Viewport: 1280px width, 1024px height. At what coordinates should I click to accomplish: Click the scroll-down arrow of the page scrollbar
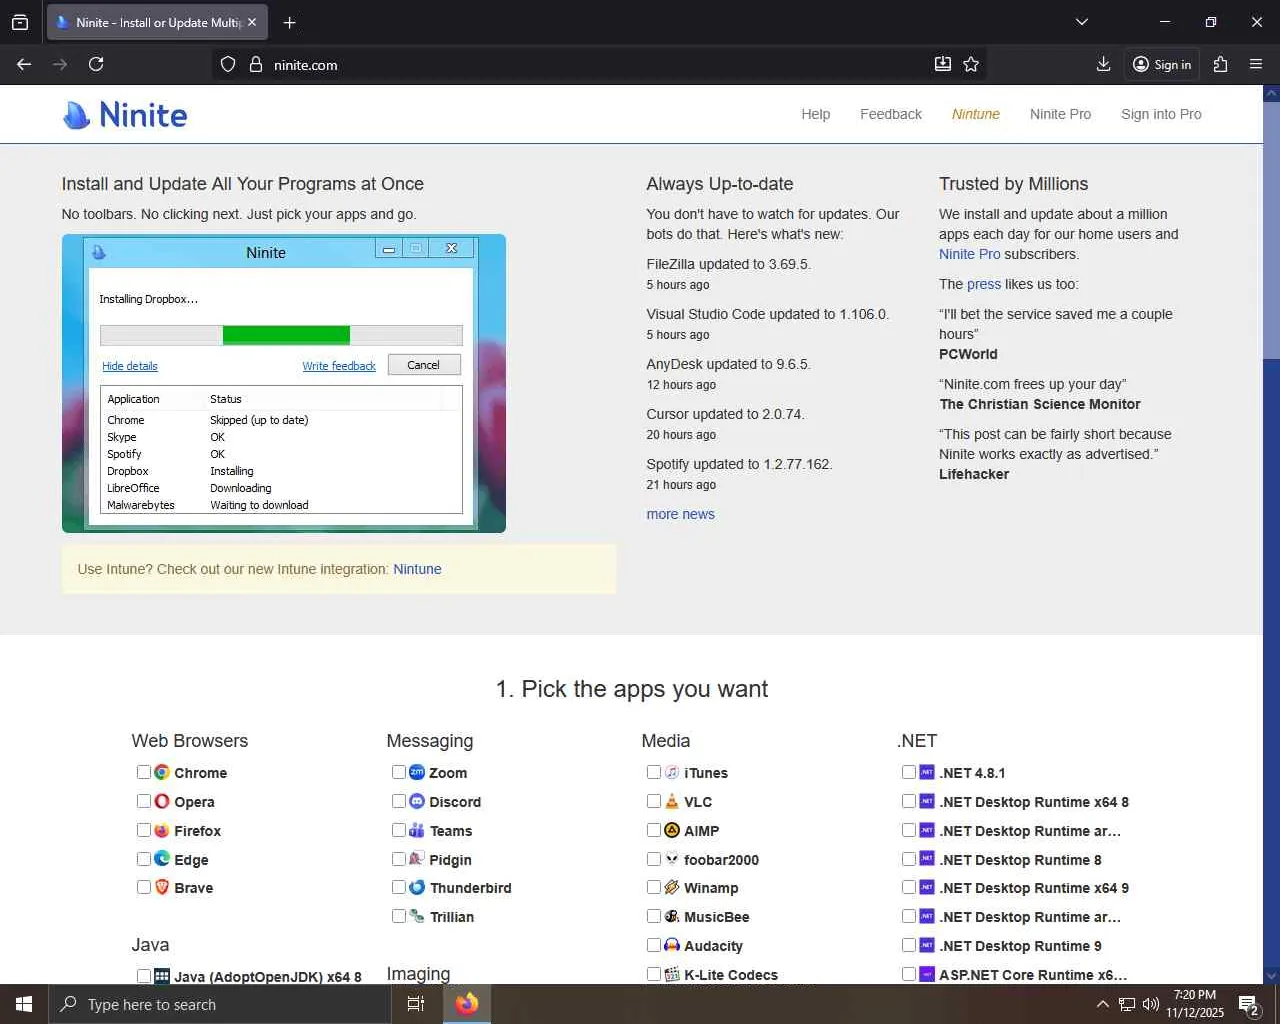1271,976
